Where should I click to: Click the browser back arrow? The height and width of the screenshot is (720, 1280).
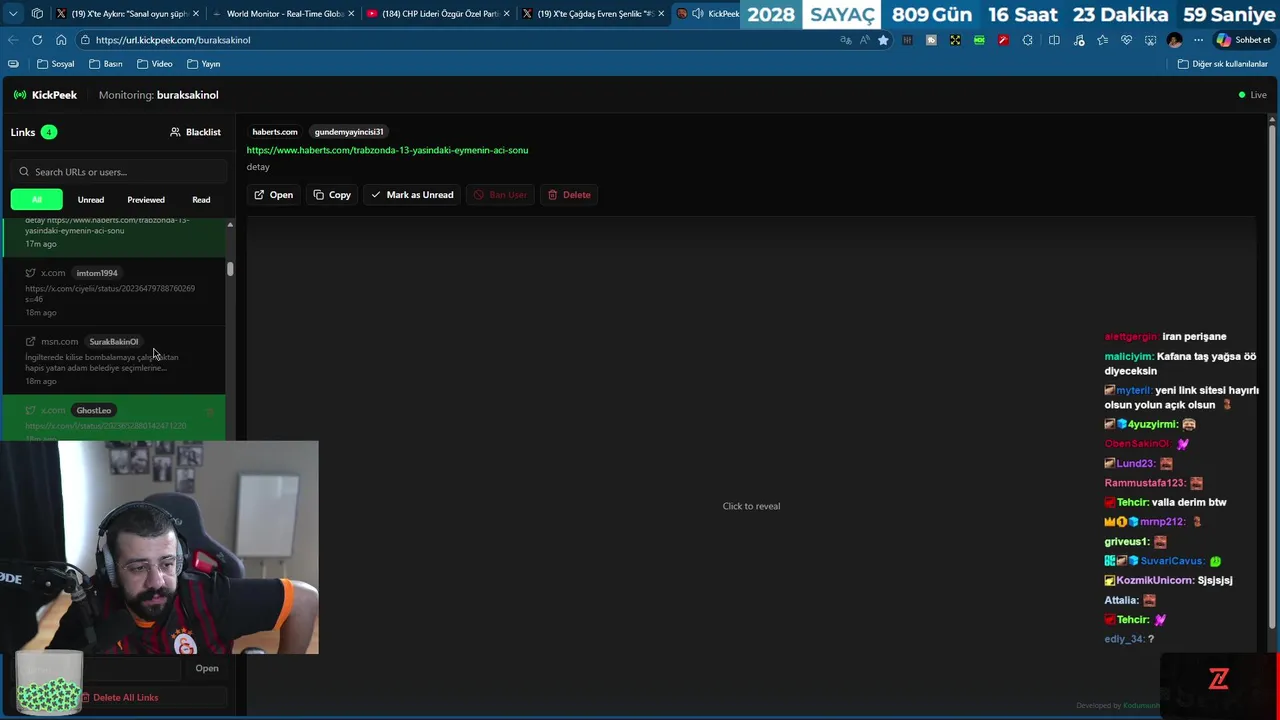click(x=13, y=40)
